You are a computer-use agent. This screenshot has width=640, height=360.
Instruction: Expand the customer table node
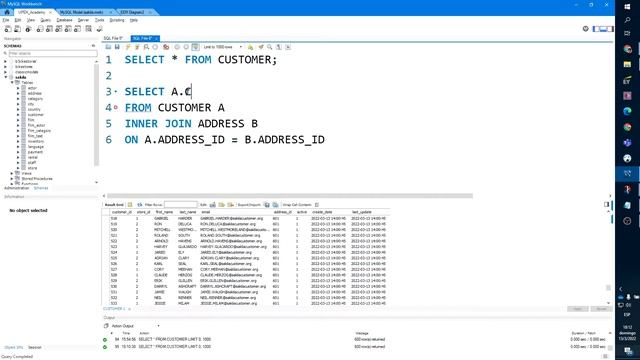[18, 115]
